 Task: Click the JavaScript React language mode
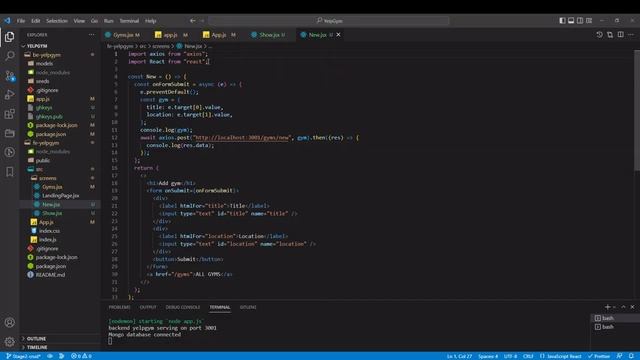561,356
